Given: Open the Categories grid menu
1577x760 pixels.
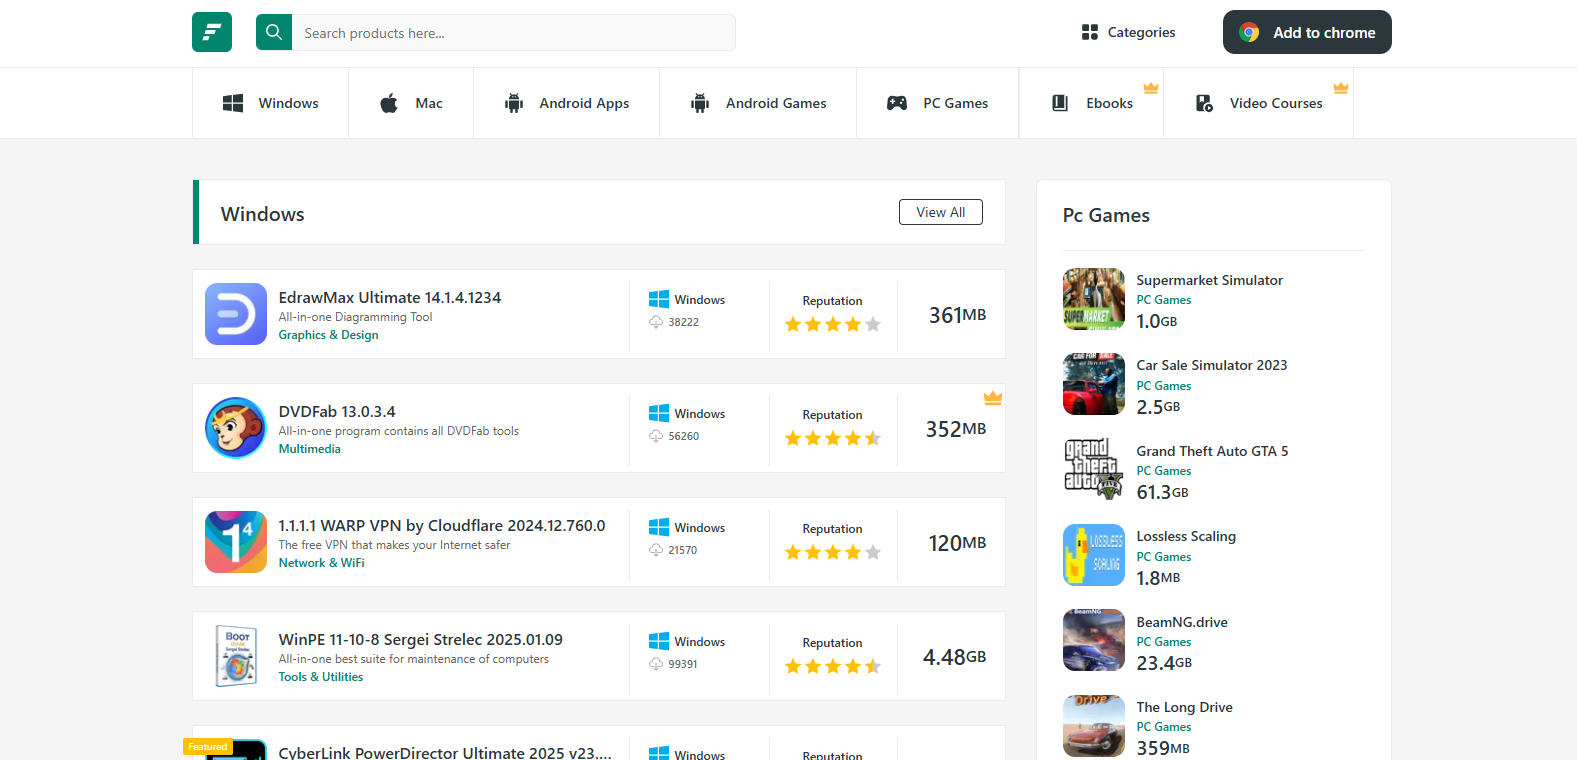Looking at the screenshot, I should 1128,32.
